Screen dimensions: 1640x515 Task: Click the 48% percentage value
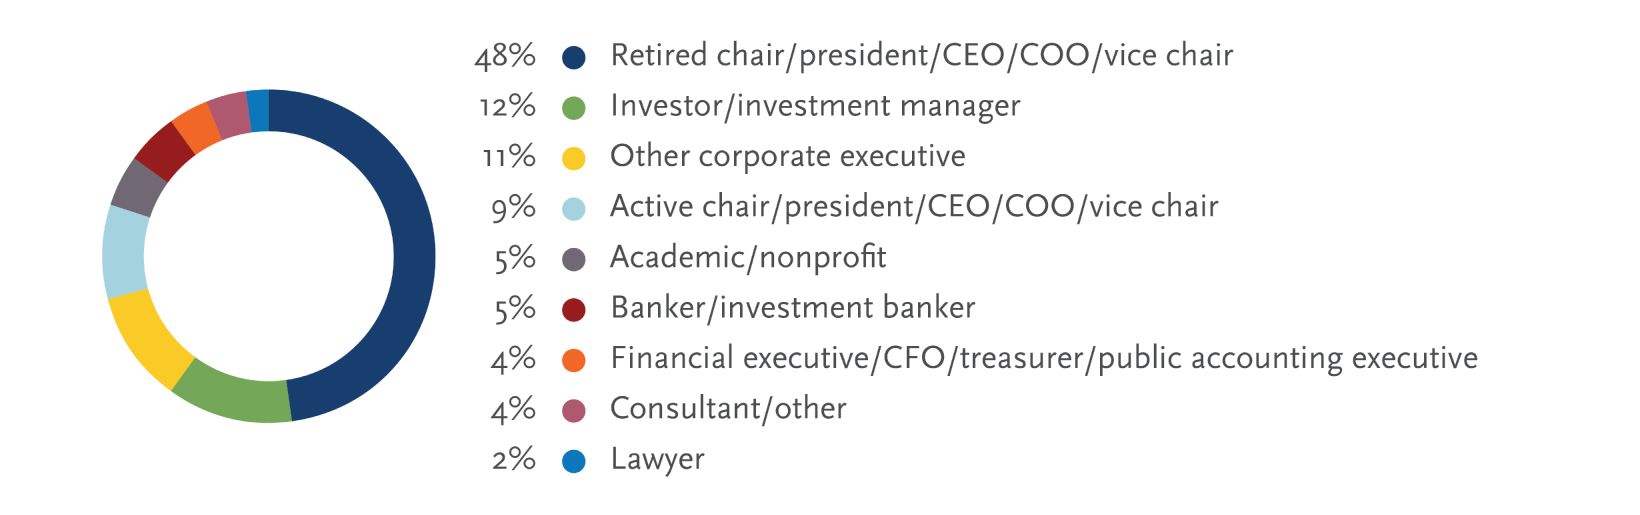click(505, 56)
